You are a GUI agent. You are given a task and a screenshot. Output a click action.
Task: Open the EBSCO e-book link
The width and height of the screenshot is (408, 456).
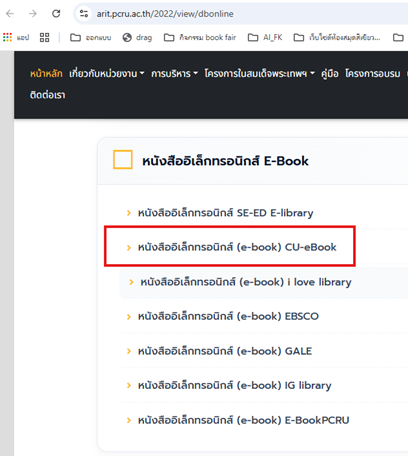click(x=228, y=316)
